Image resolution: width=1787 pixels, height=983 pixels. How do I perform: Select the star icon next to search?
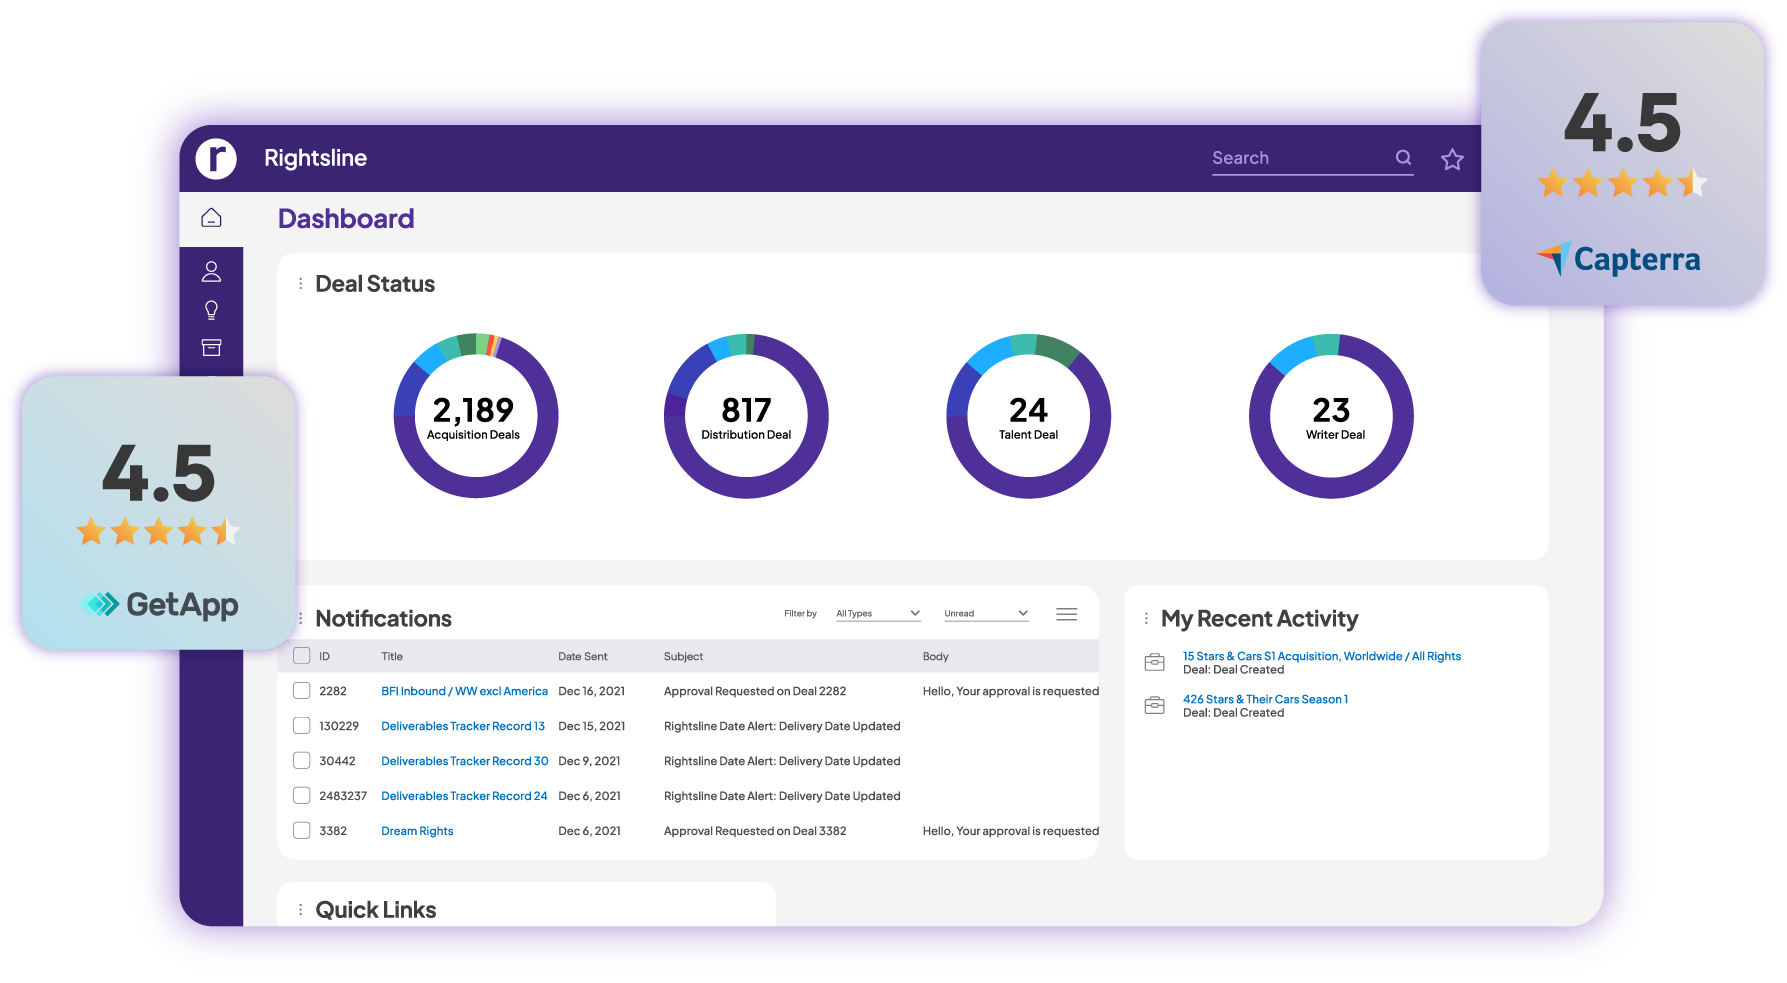tap(1451, 158)
